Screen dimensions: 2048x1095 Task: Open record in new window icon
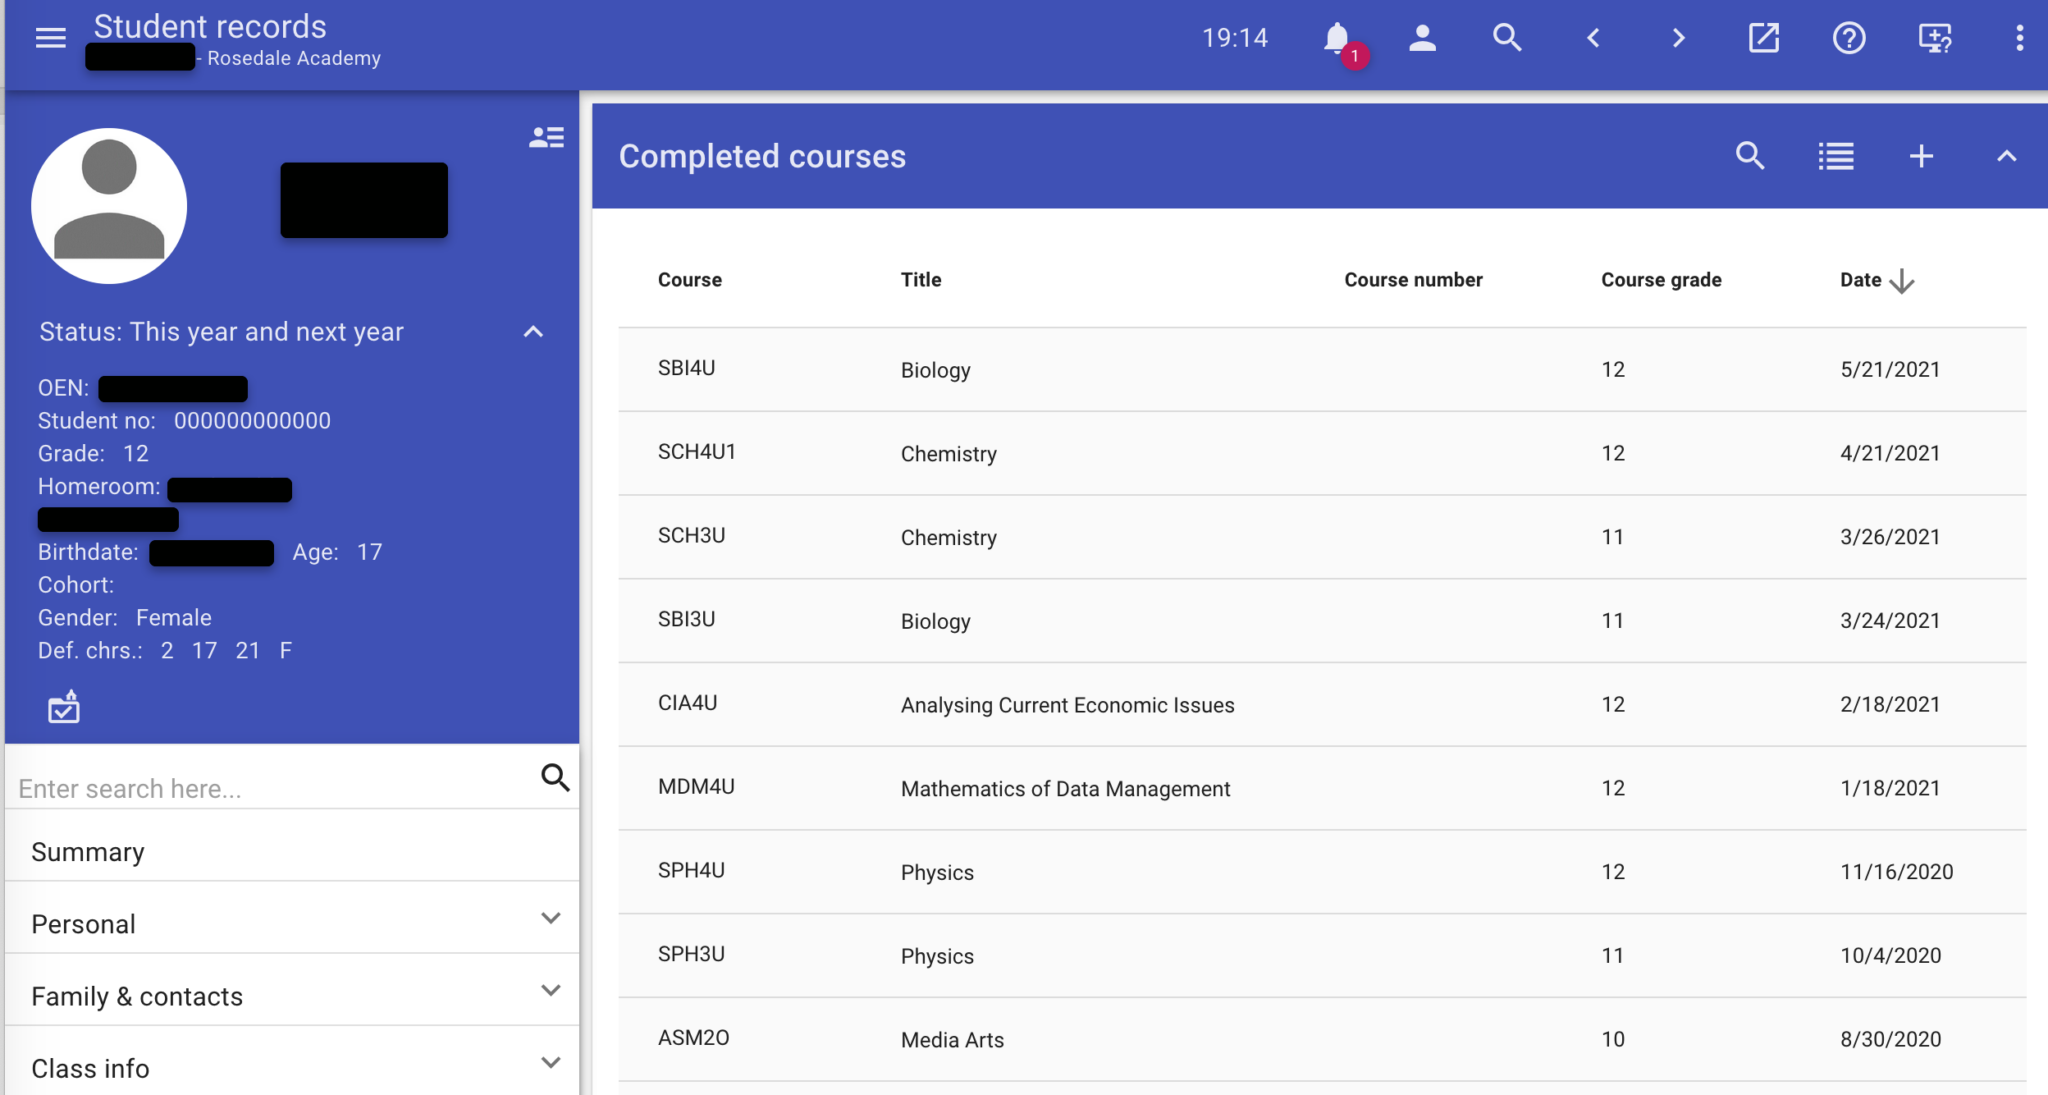click(x=1763, y=38)
